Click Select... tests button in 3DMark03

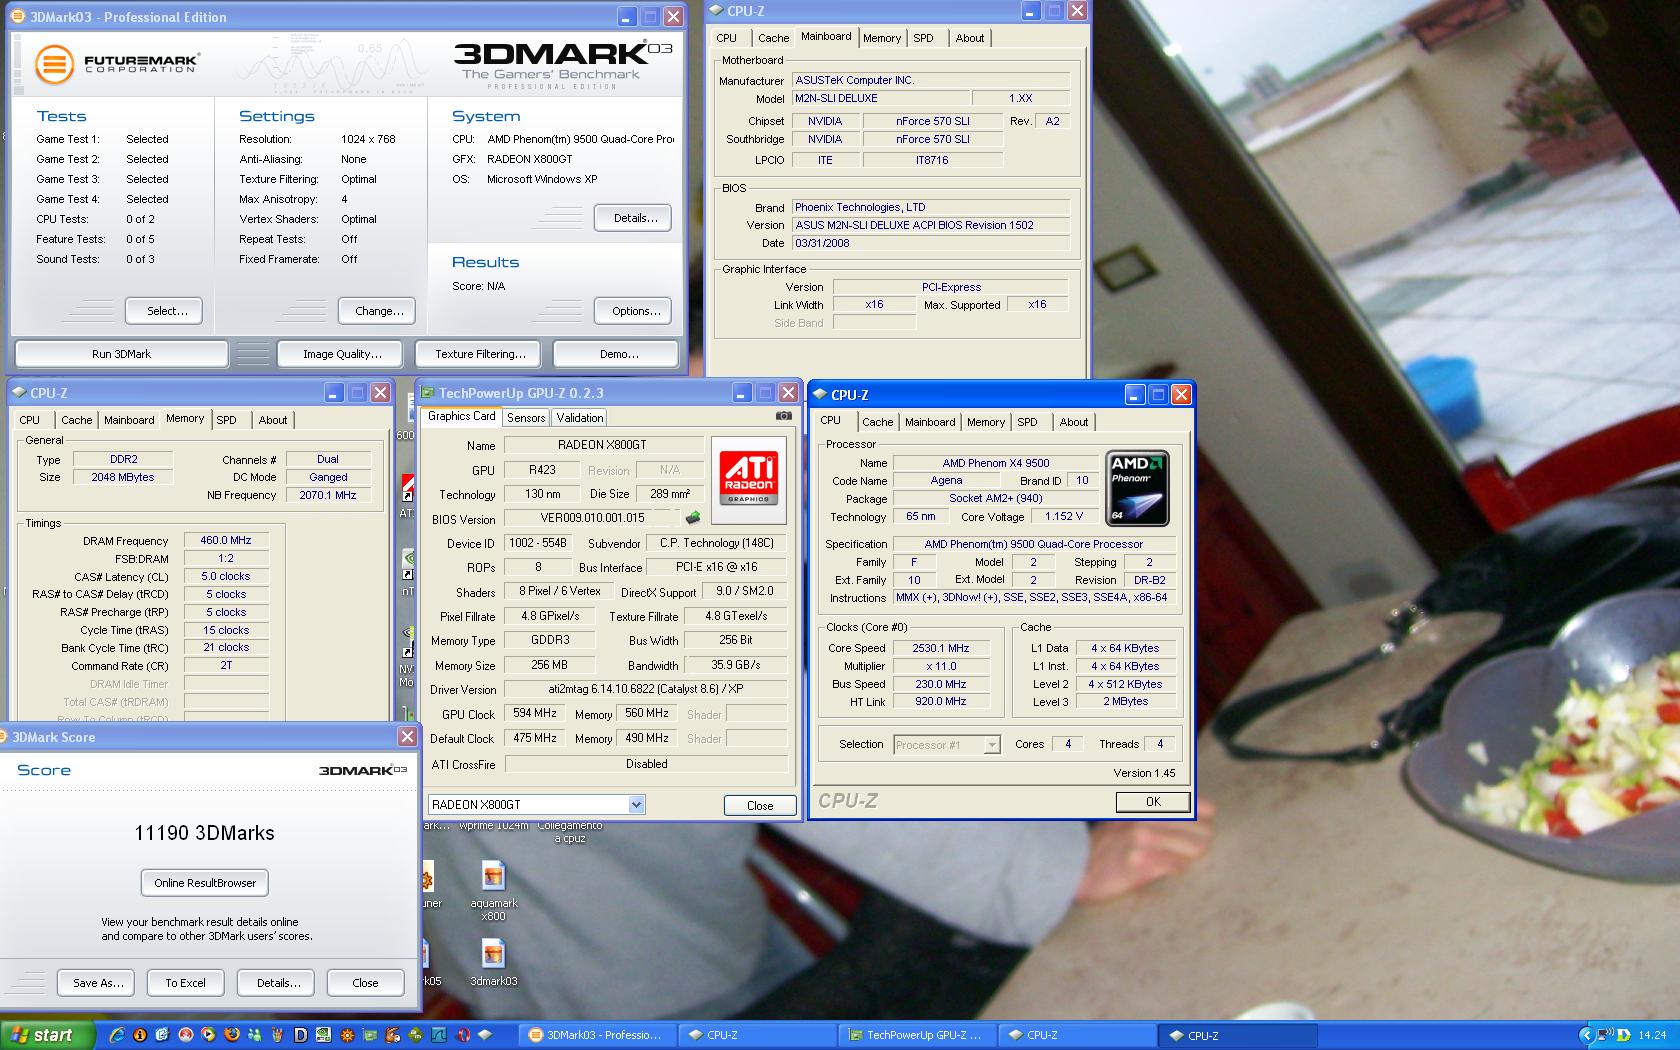(x=164, y=311)
